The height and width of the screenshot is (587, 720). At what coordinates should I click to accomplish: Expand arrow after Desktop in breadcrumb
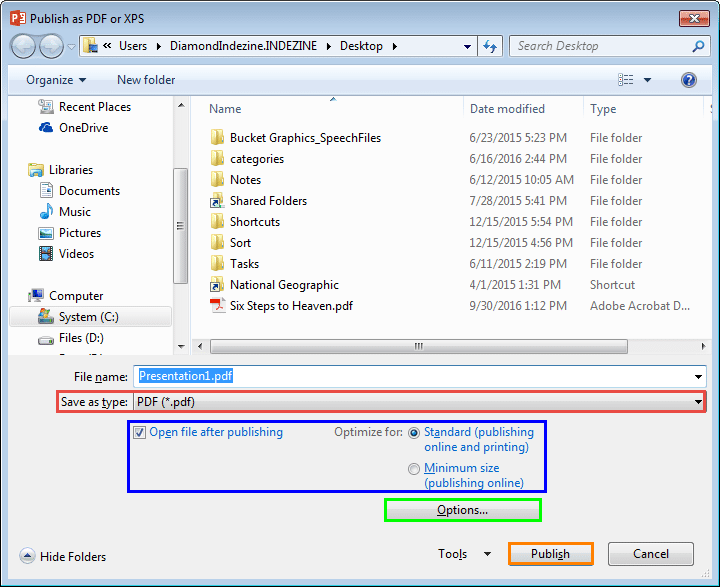coord(395,46)
